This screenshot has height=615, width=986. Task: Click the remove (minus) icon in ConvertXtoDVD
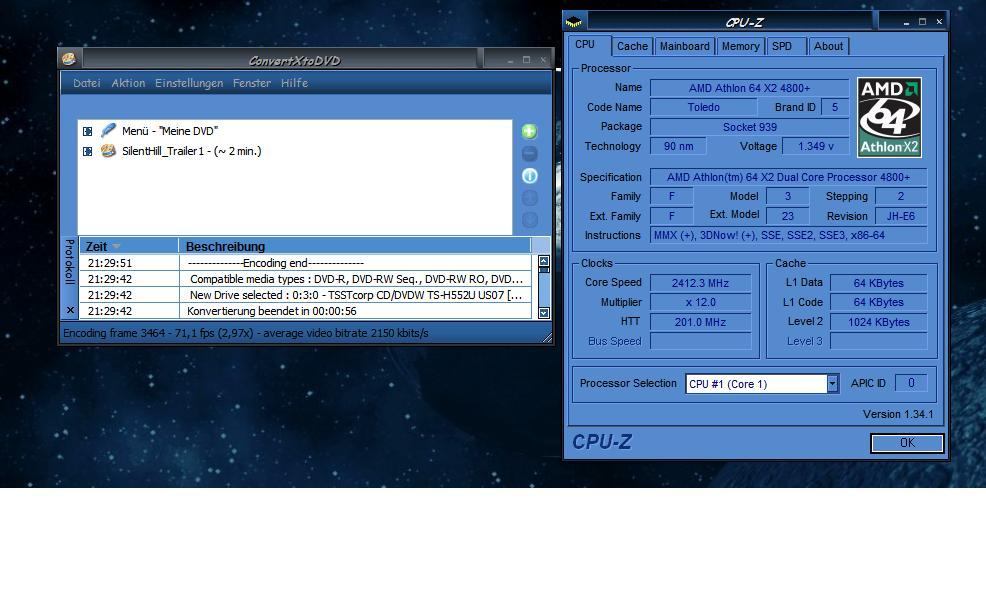click(529, 153)
